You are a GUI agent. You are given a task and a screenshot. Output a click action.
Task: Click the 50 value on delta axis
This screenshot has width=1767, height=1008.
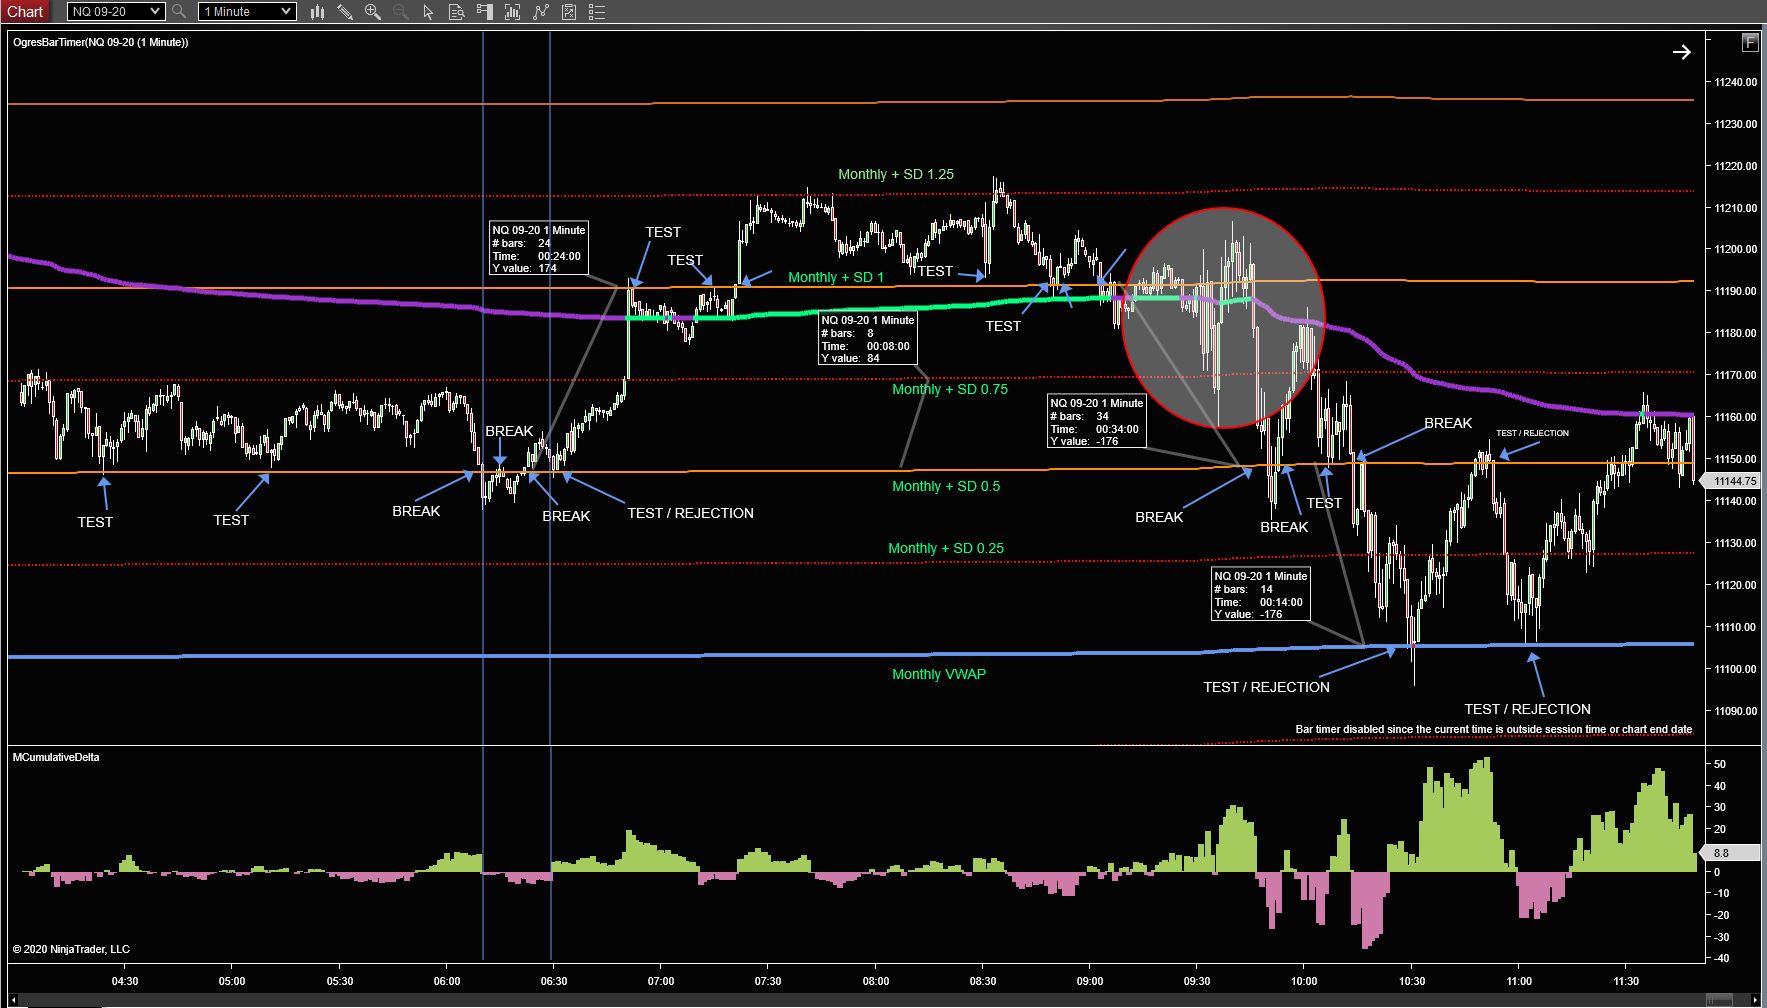(1719, 764)
